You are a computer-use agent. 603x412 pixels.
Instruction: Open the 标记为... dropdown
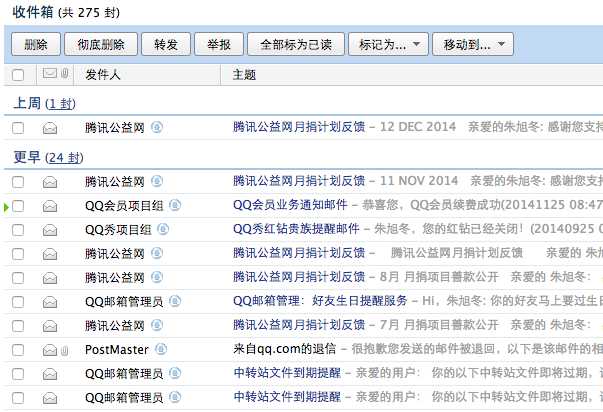pos(388,45)
